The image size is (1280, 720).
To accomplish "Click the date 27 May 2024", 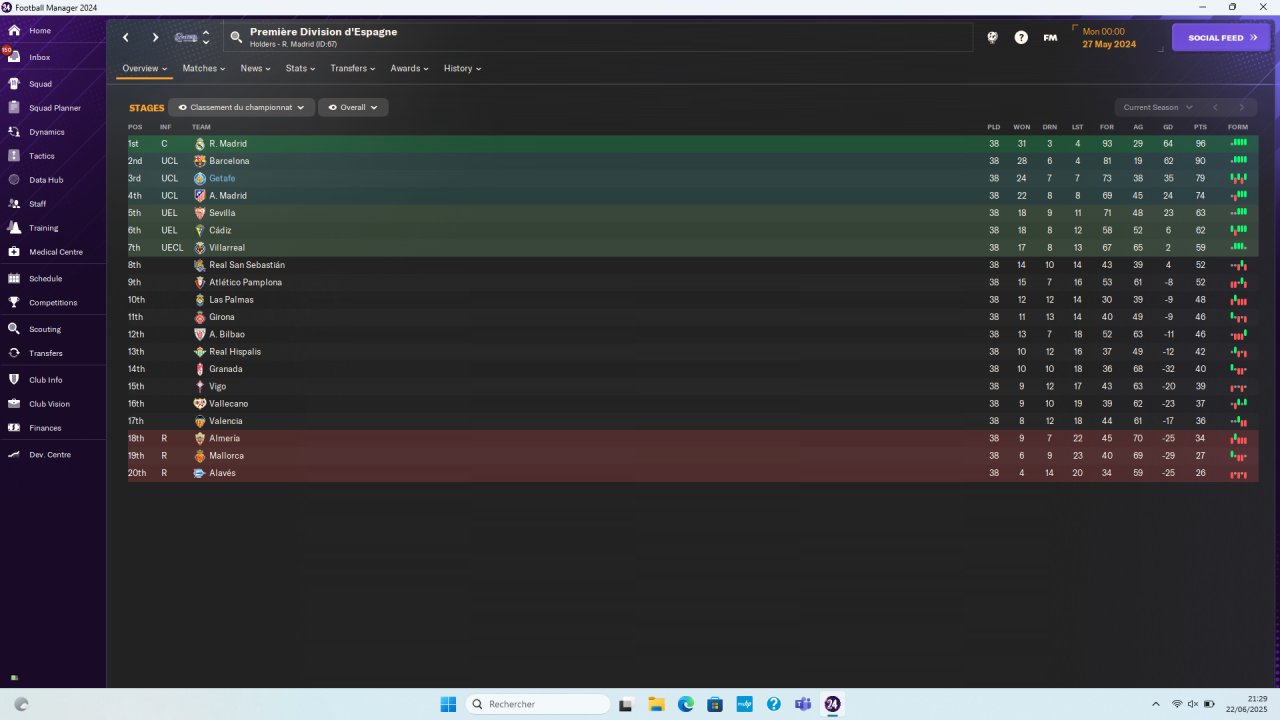I will point(1109,44).
